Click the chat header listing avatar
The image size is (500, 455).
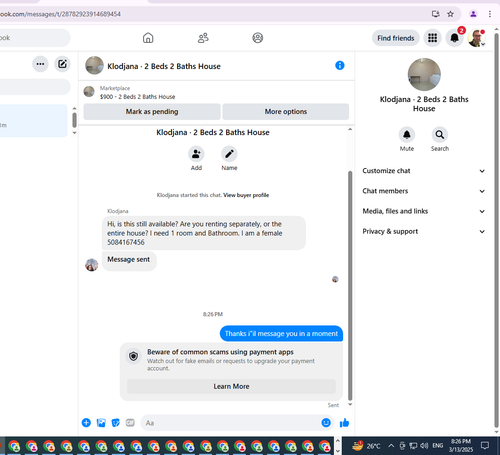(x=94, y=65)
